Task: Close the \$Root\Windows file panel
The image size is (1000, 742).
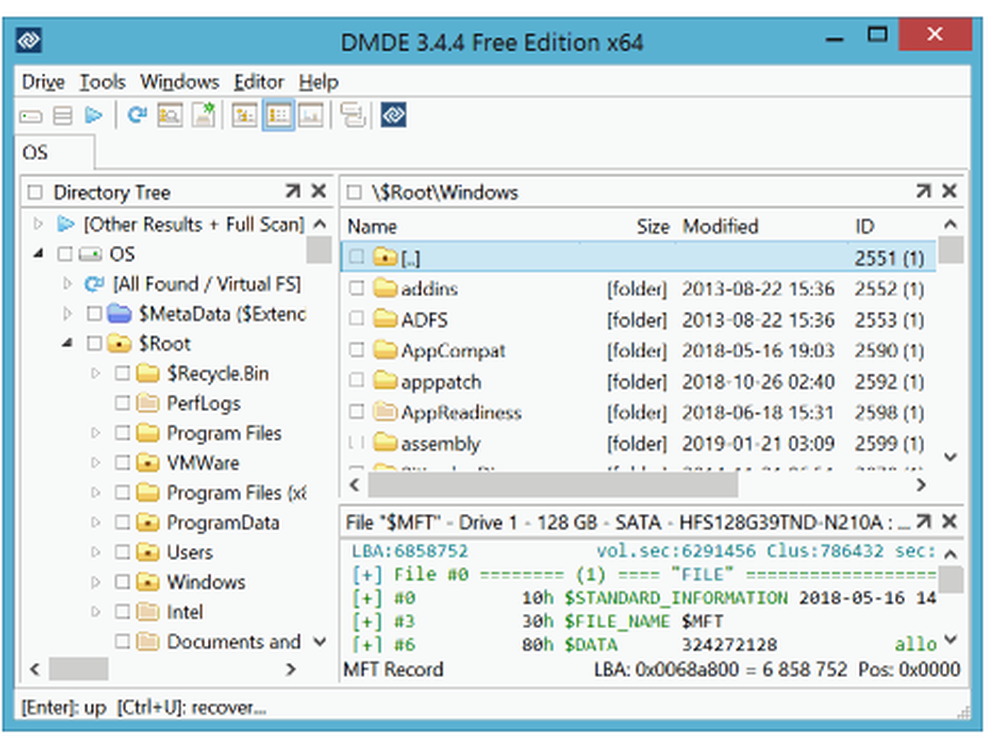Action: point(949,191)
